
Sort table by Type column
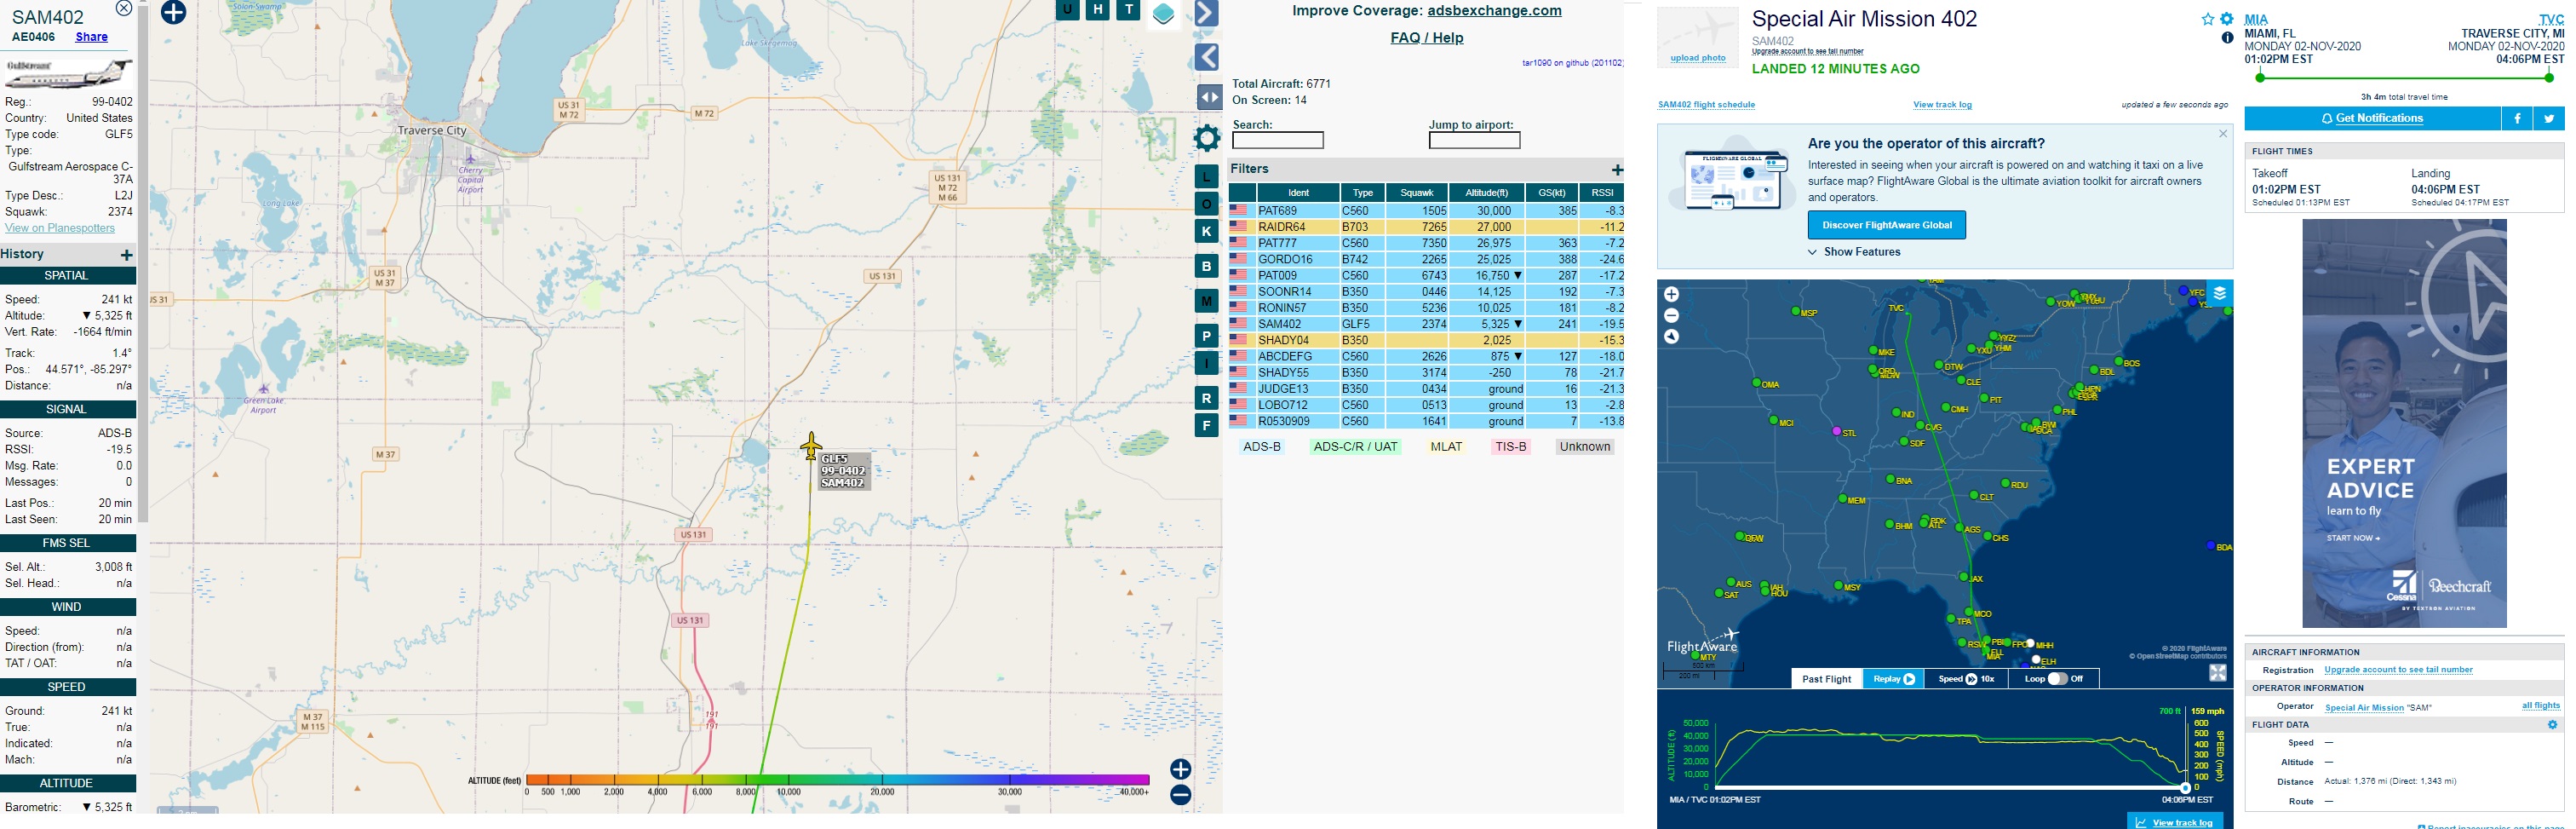[1363, 193]
